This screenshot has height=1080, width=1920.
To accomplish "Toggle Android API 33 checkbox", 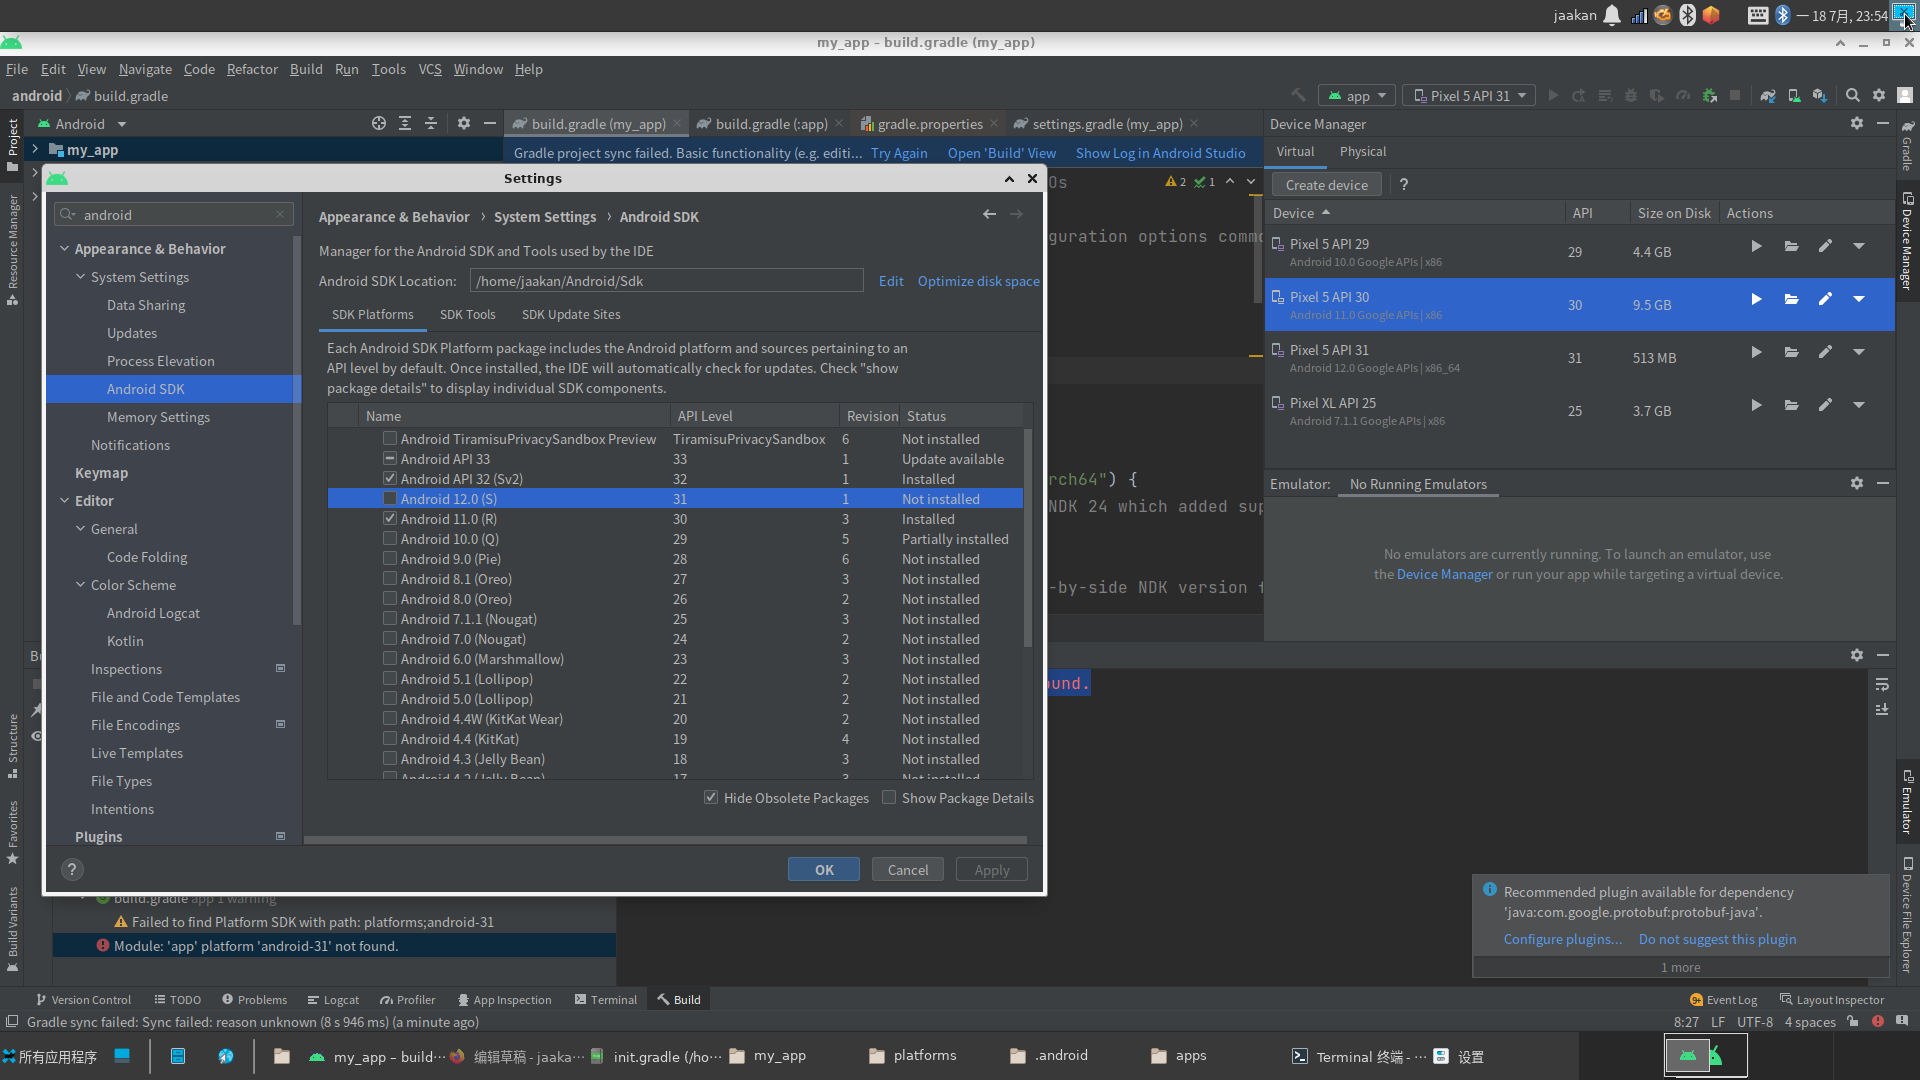I will (x=390, y=458).
